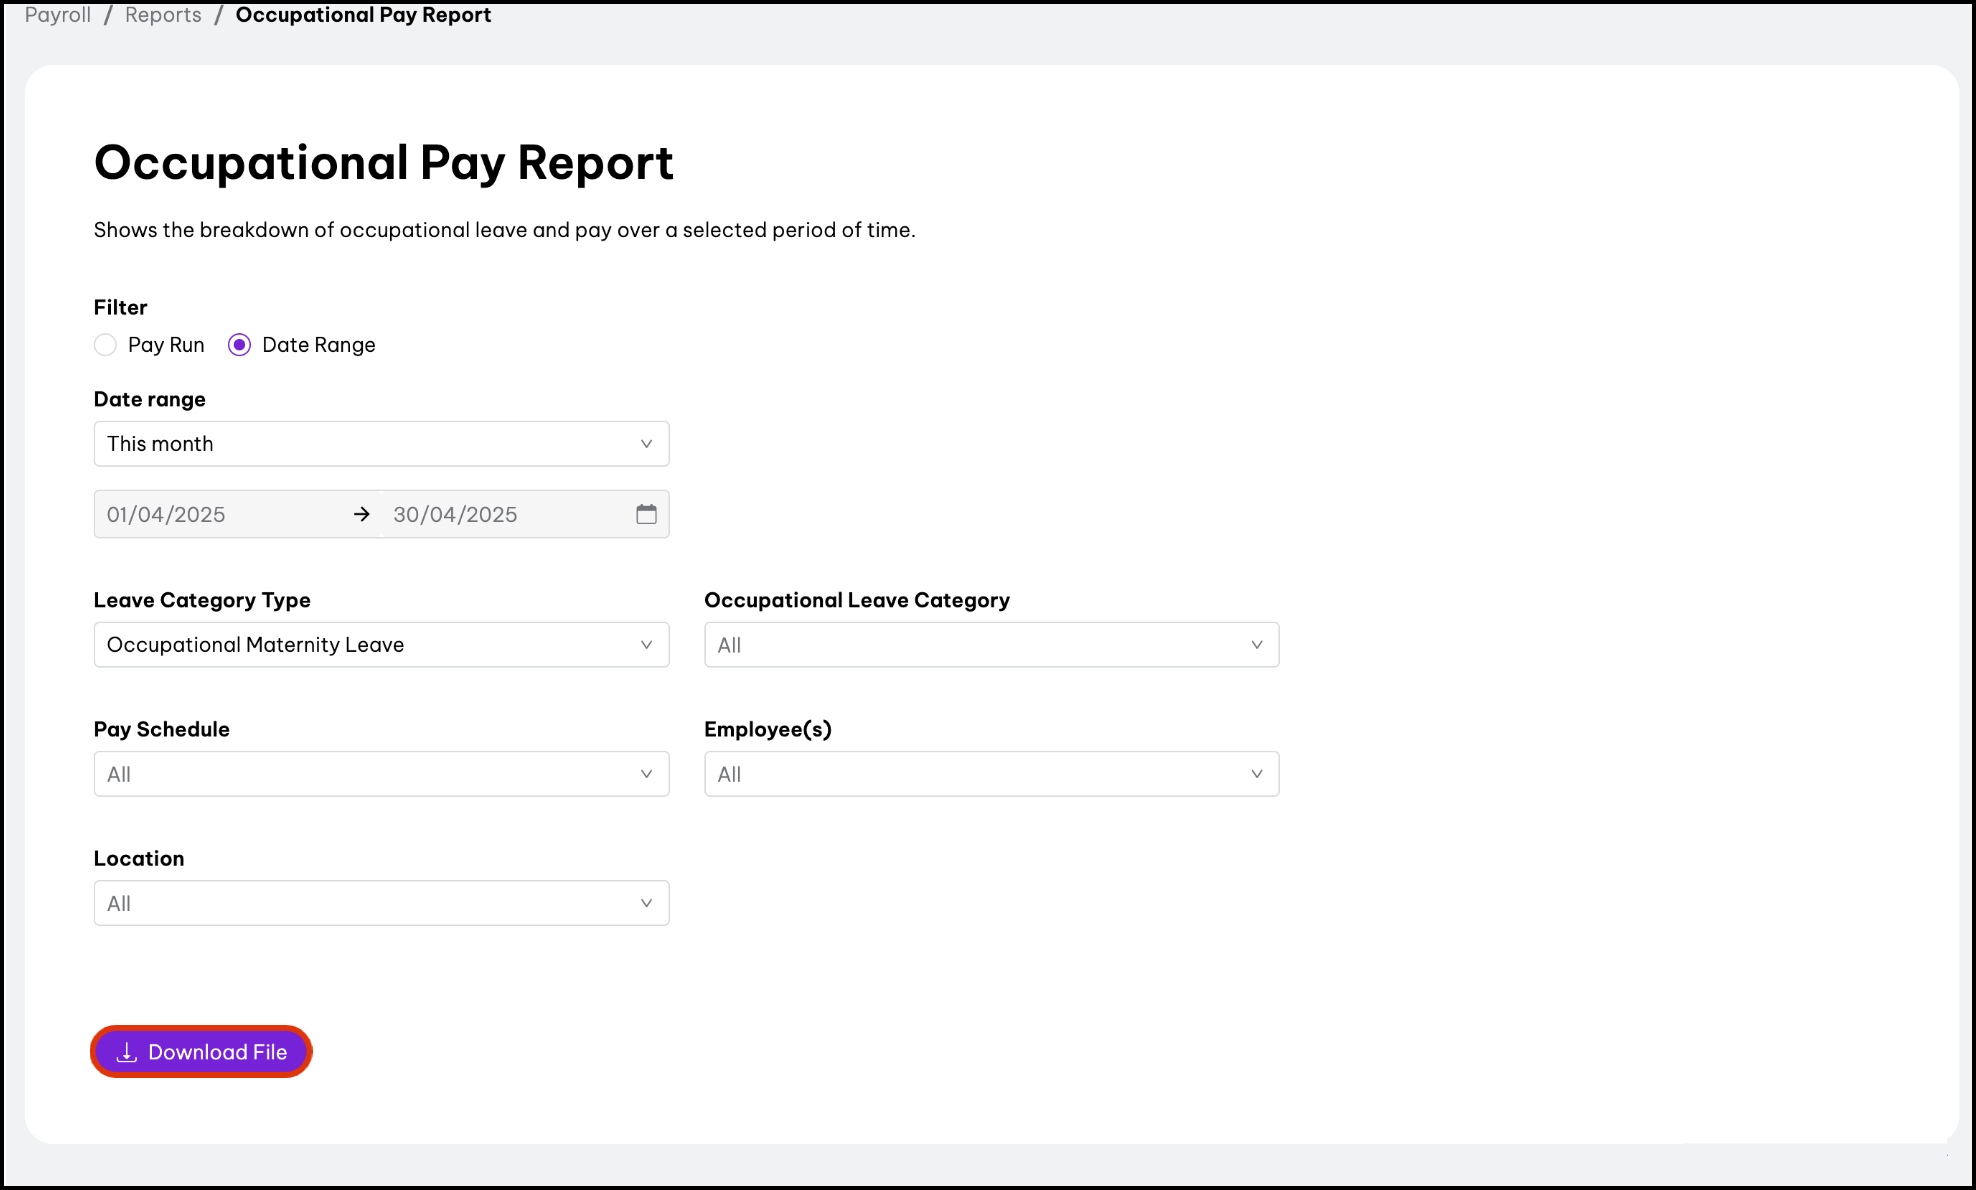Click chevron on Leave Category Type dropdown

click(646, 645)
